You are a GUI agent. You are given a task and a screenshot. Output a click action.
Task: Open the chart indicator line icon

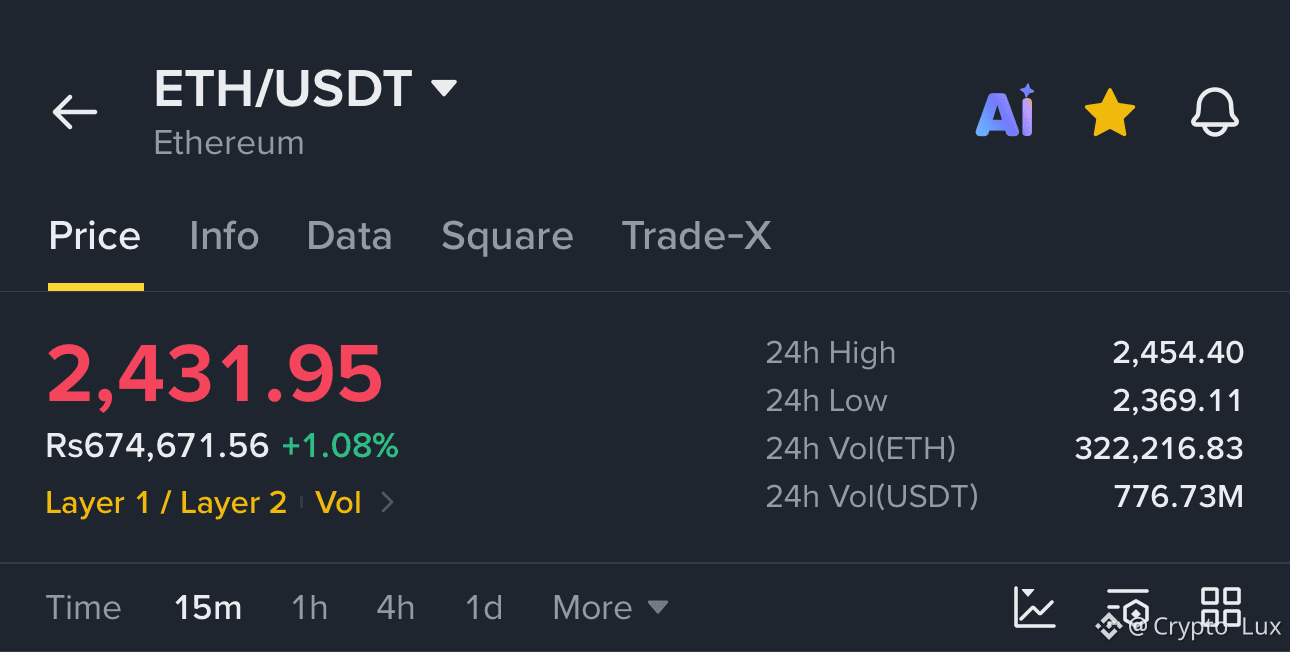(x=1034, y=607)
